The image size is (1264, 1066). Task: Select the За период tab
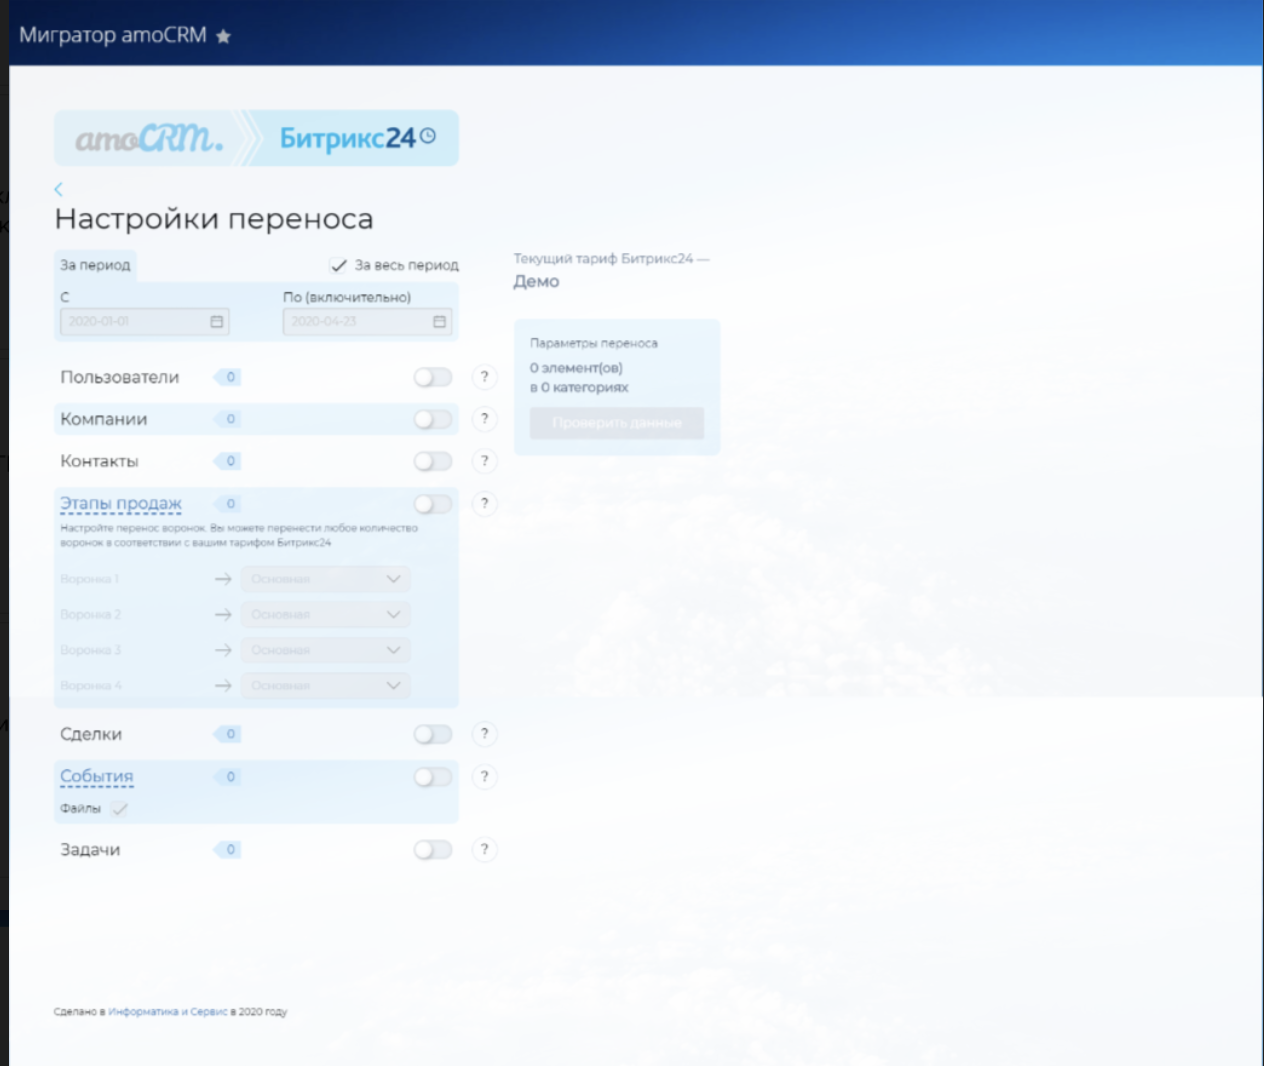coord(95,265)
